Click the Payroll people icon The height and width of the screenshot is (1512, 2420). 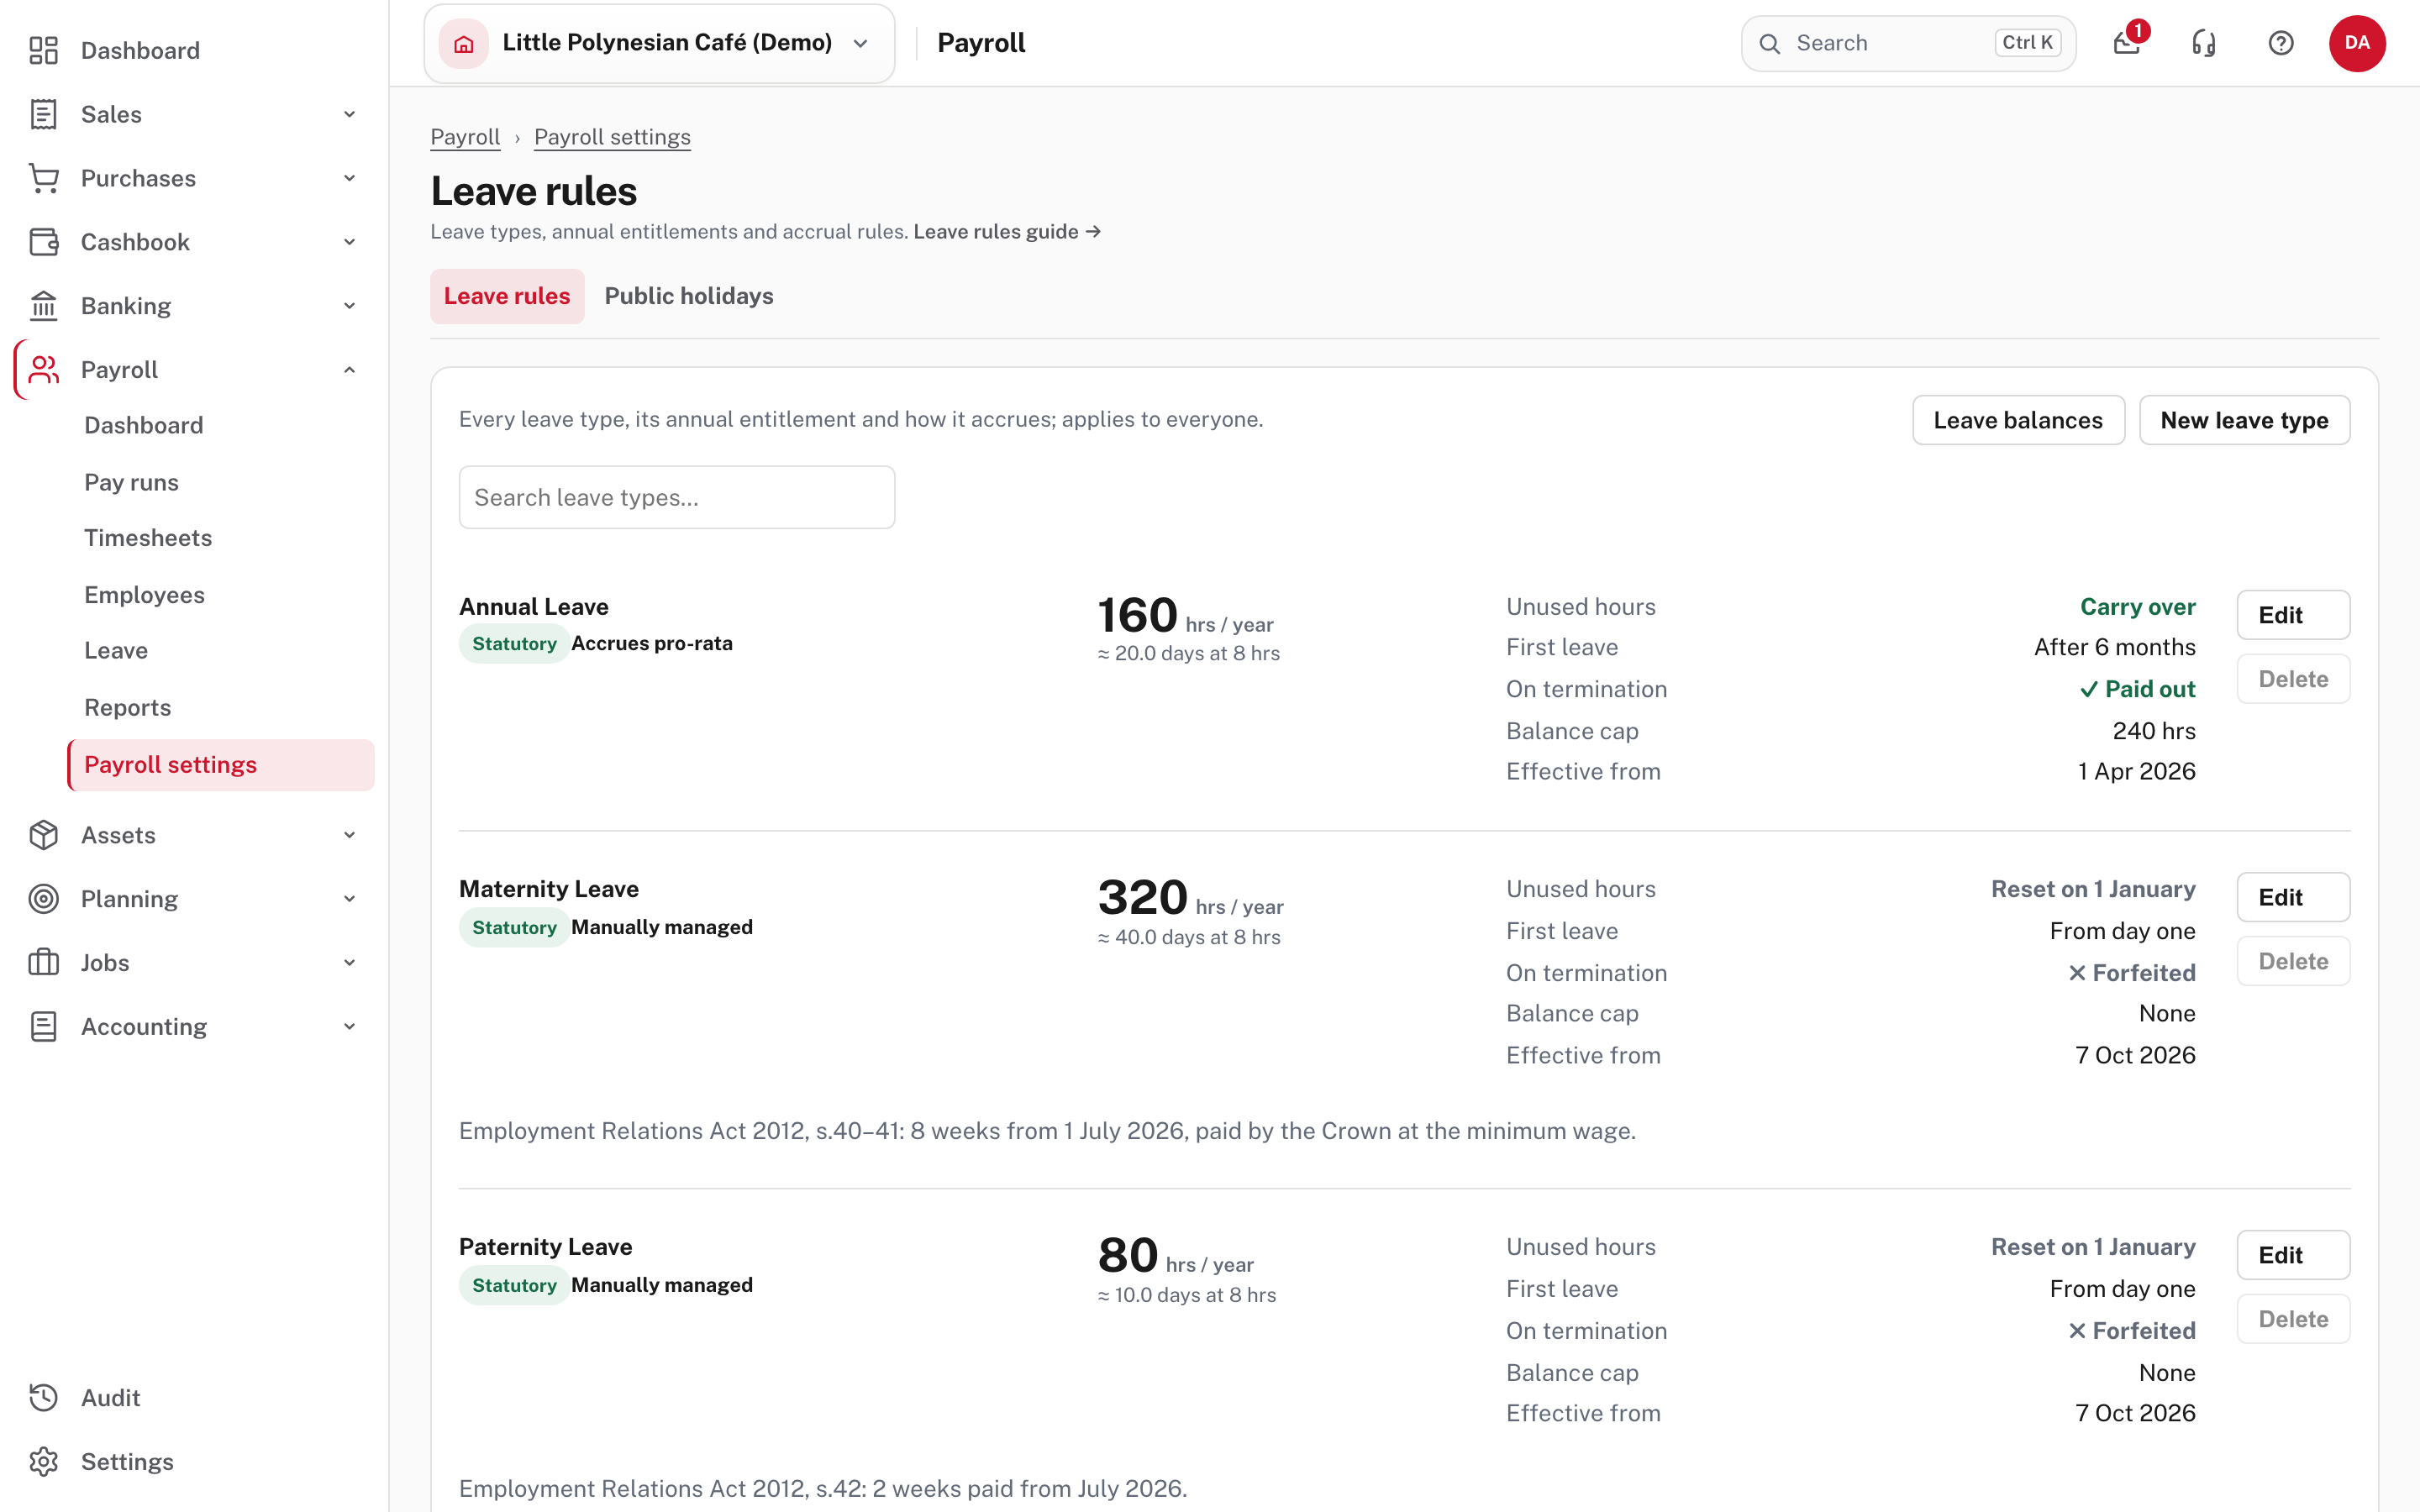[x=43, y=370]
